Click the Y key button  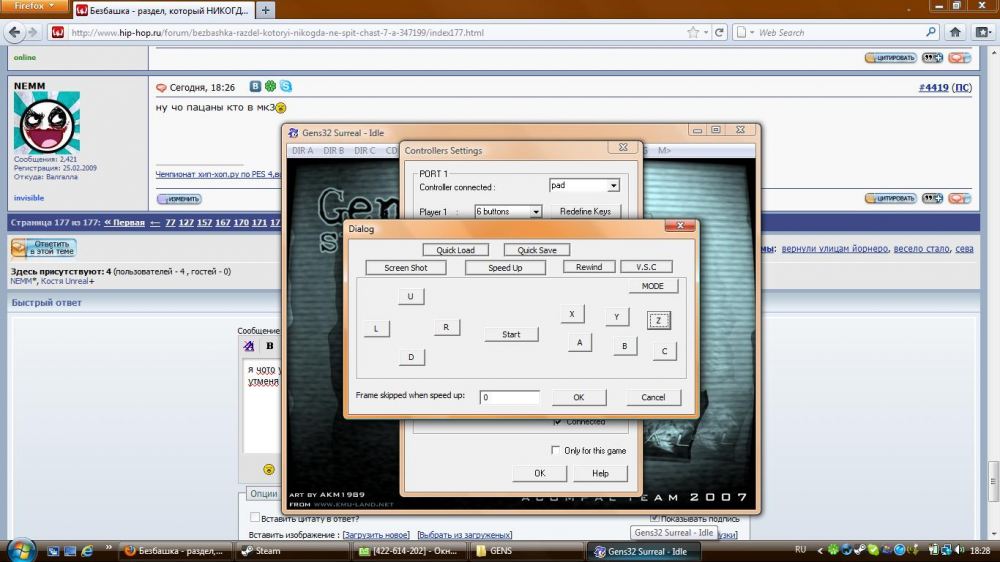(617, 316)
